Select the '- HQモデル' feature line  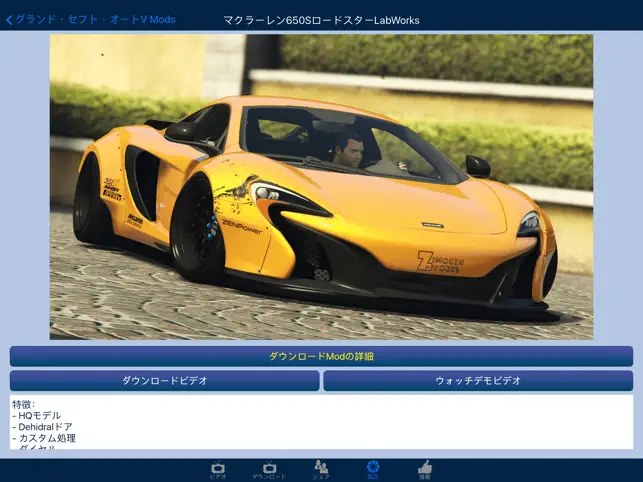36,416
